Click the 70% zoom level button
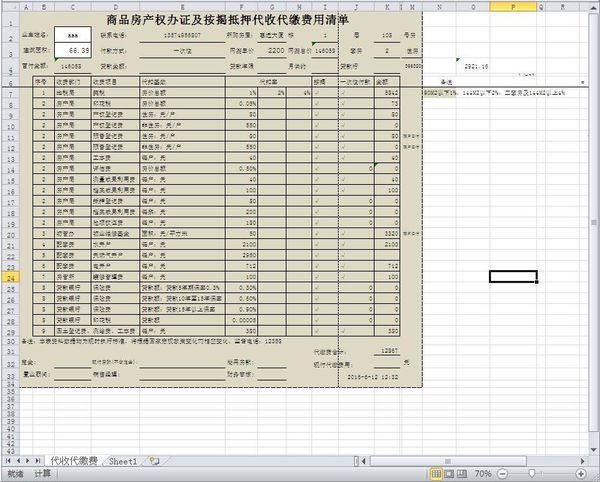This screenshot has height=482, width=600. [483, 474]
